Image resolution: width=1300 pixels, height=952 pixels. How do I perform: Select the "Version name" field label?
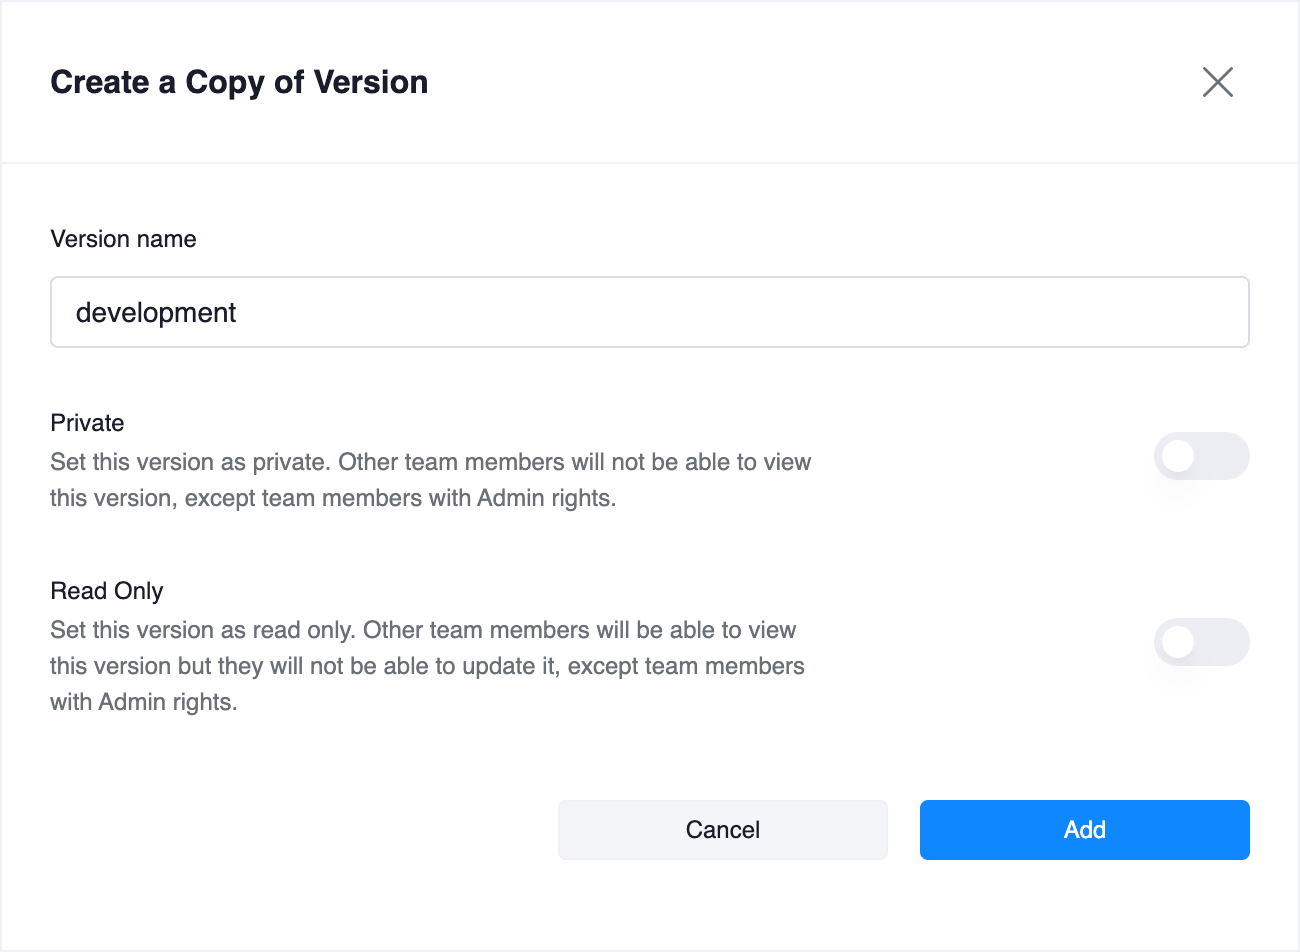(123, 239)
